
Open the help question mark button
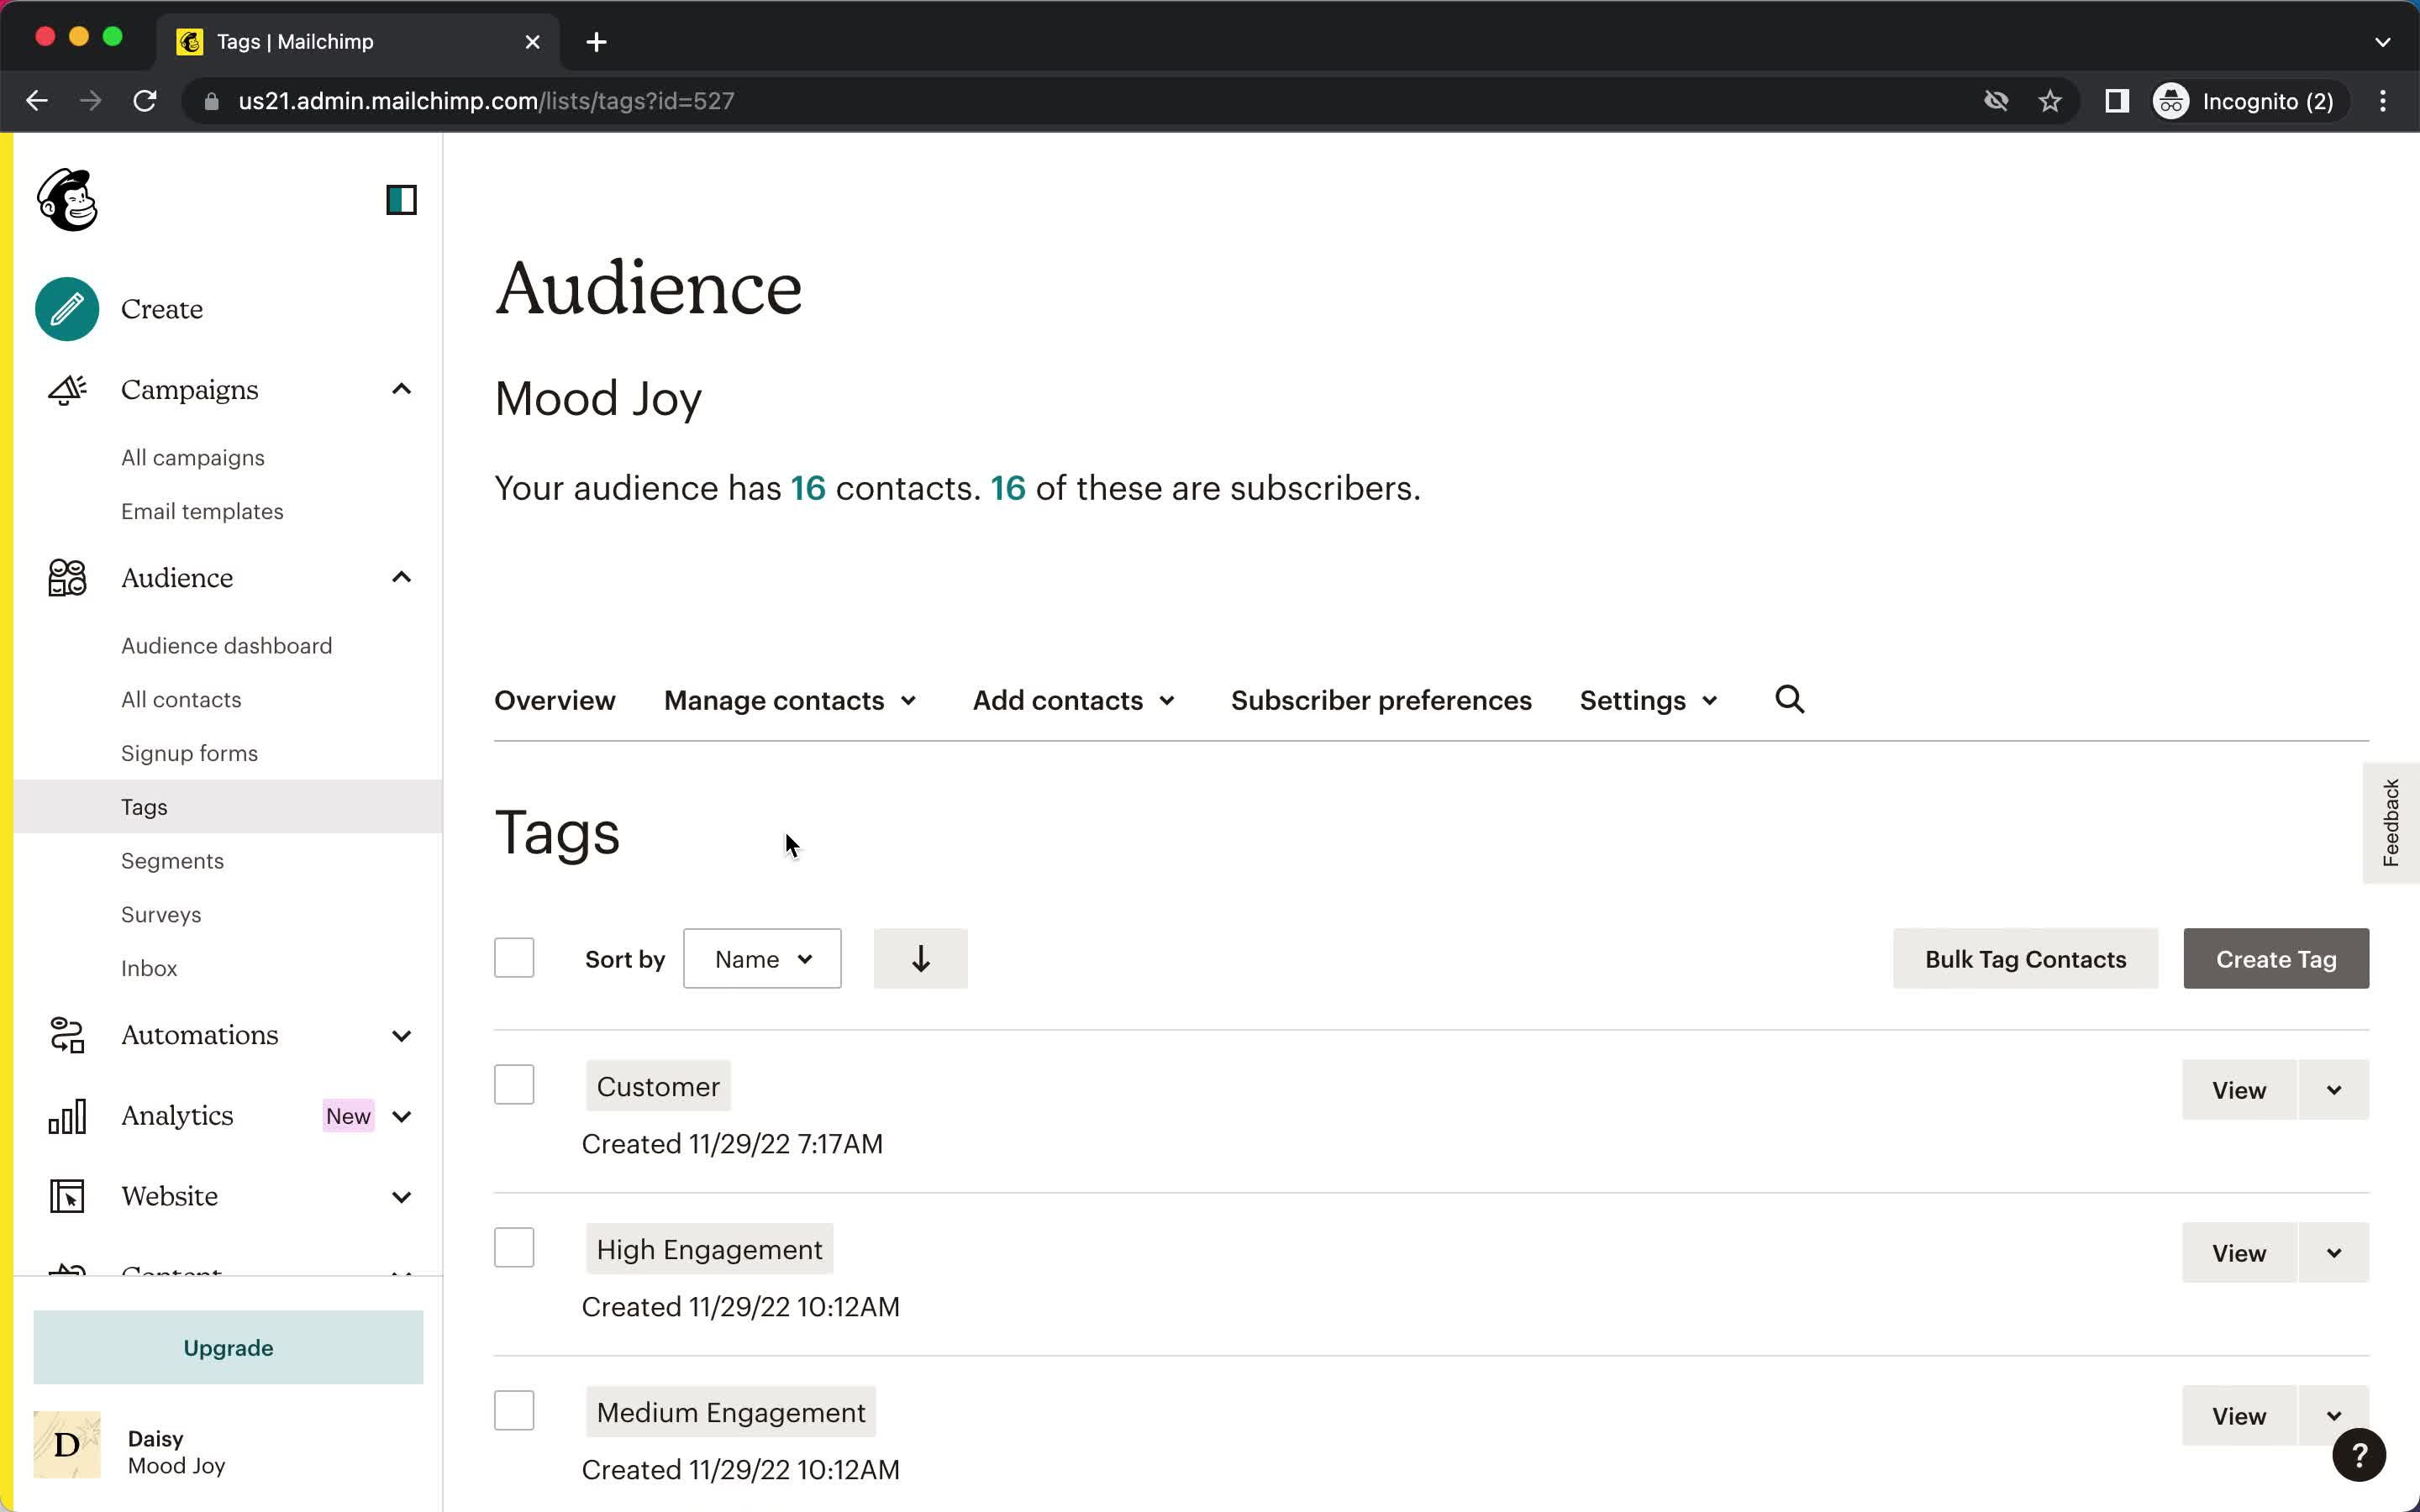pyautogui.click(x=2358, y=1455)
